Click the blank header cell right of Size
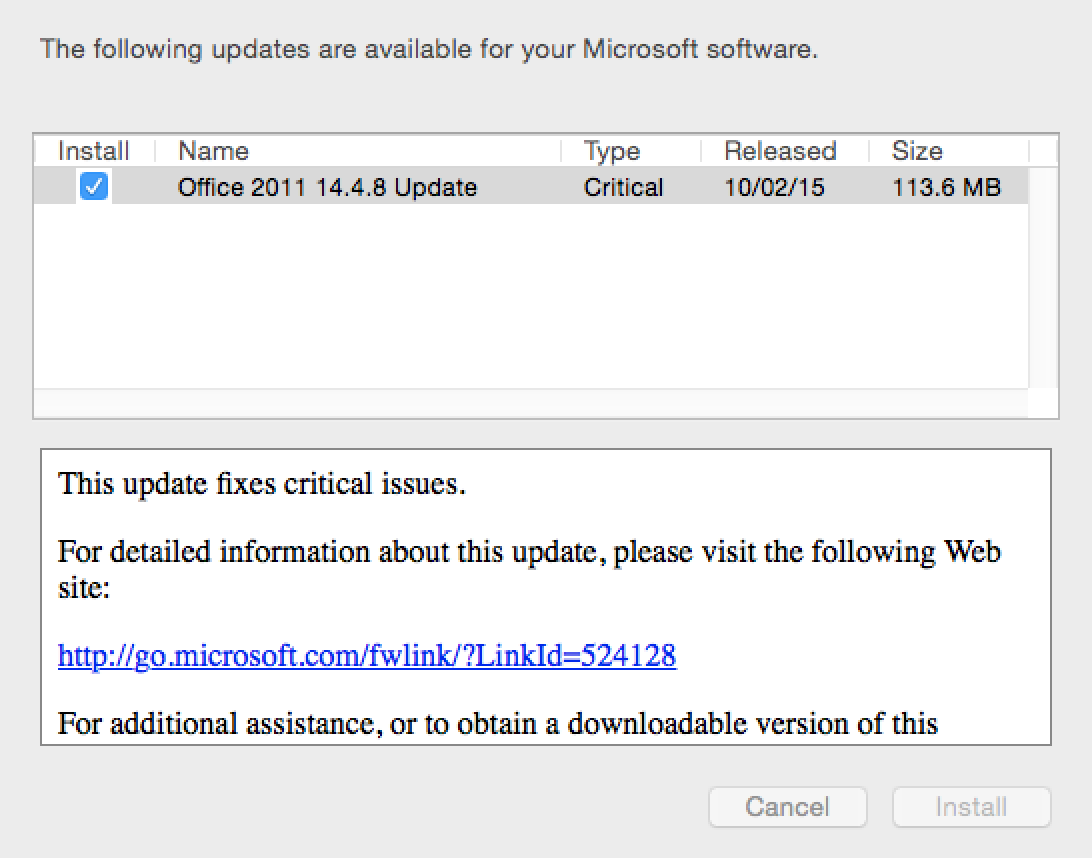The height and width of the screenshot is (858, 1092). [1043, 151]
